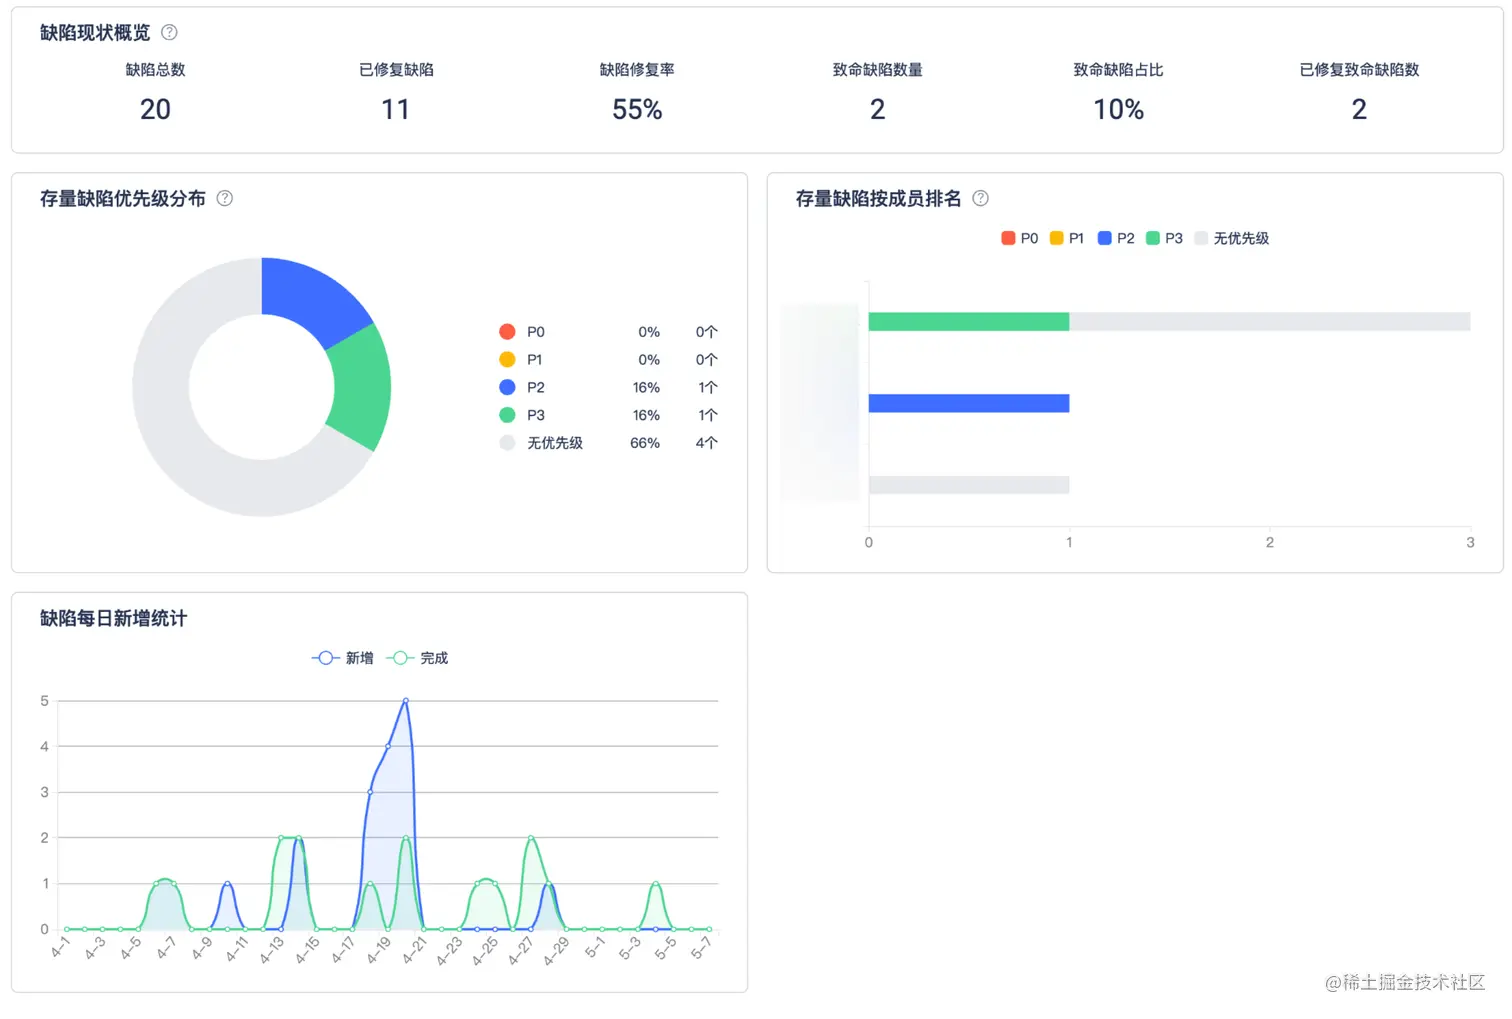Screen dimensions: 1512x1019
Task: Toggle P0 legend in member ranking chart
Action: [1020, 238]
